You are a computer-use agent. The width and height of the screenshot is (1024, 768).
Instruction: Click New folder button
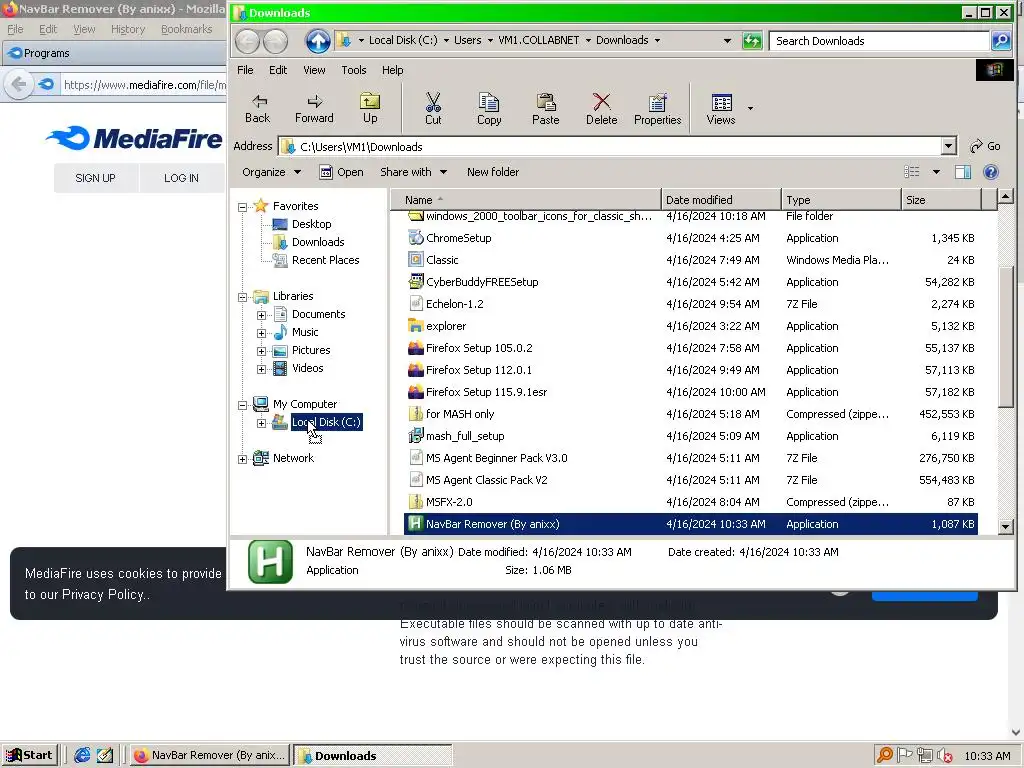(493, 172)
